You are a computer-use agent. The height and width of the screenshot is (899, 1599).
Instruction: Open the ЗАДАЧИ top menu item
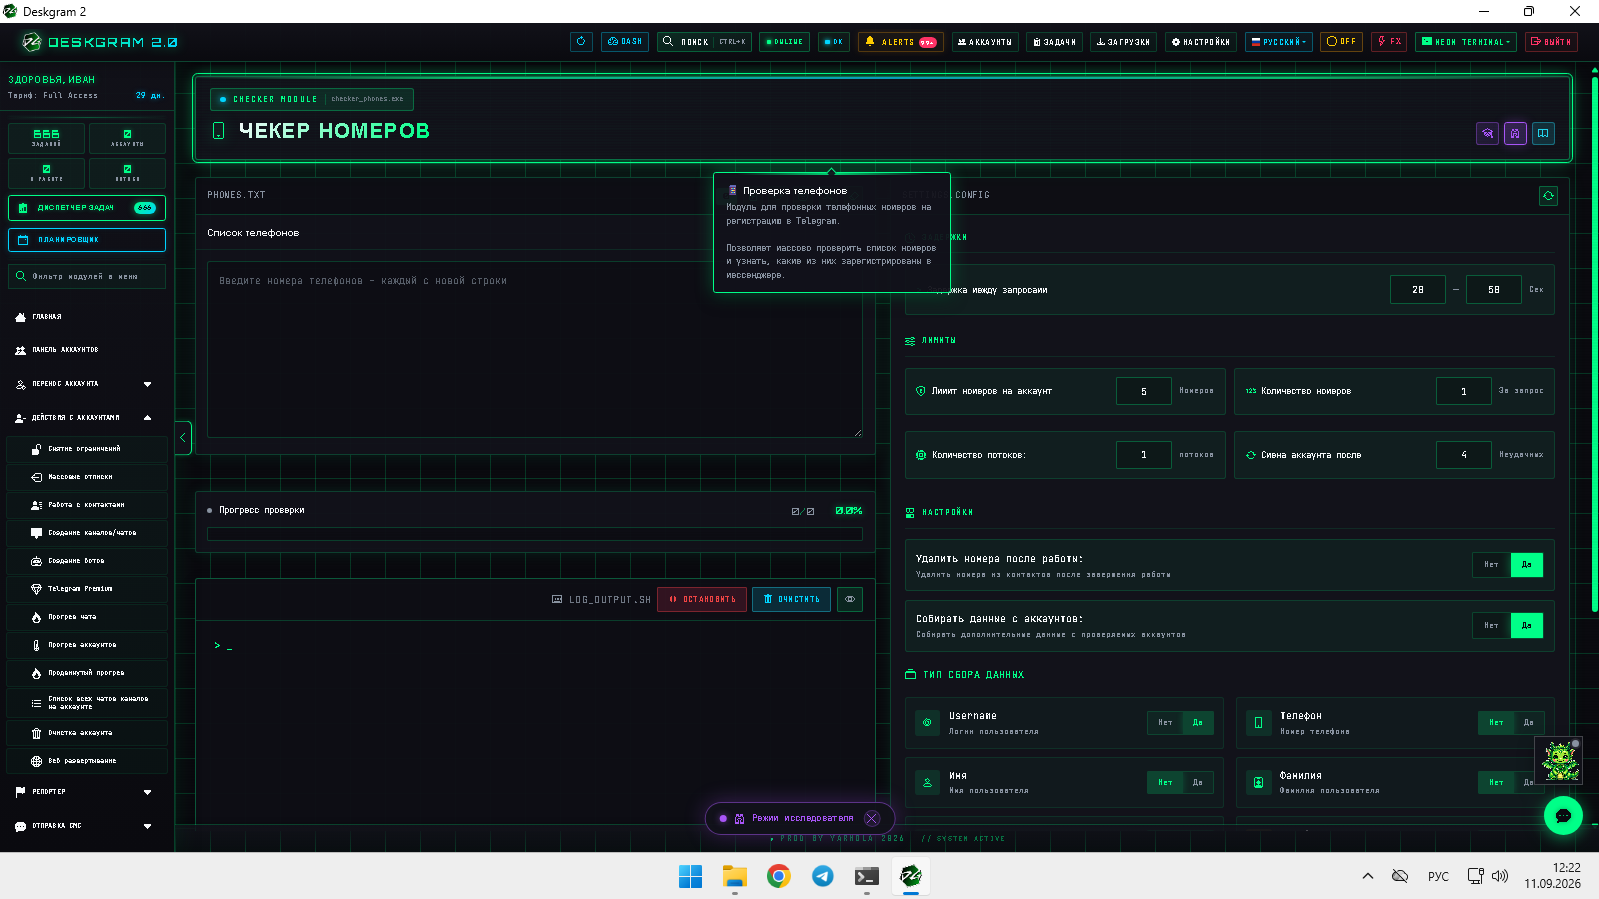tap(1055, 42)
